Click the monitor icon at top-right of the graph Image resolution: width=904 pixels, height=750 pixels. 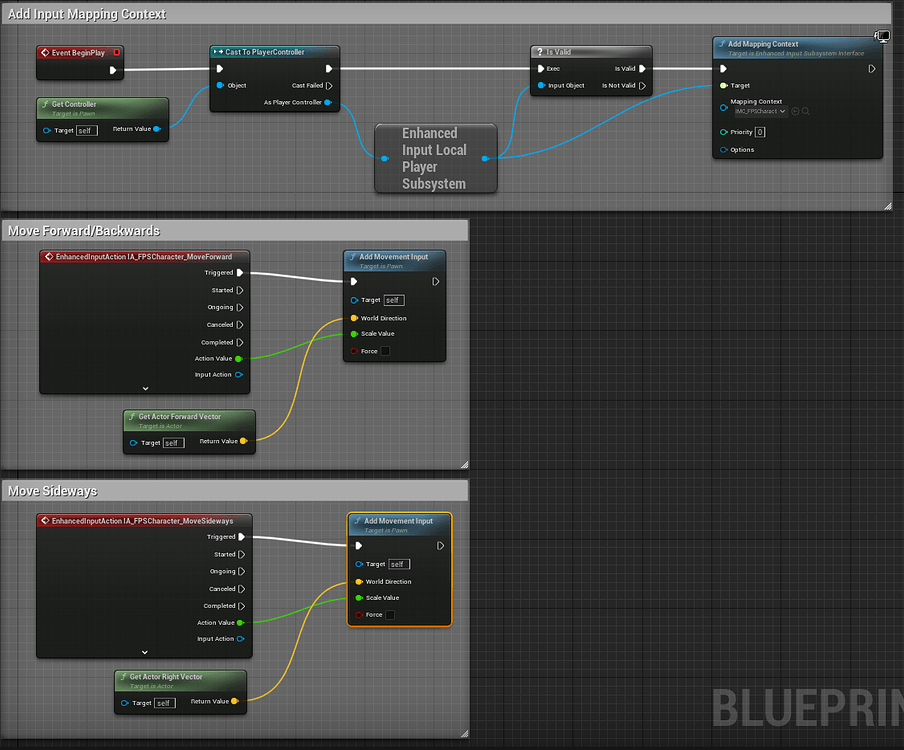881,36
